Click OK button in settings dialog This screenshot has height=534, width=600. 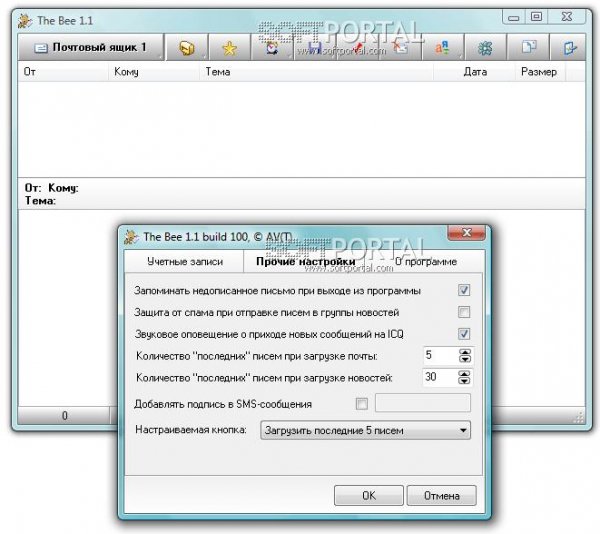coord(368,495)
